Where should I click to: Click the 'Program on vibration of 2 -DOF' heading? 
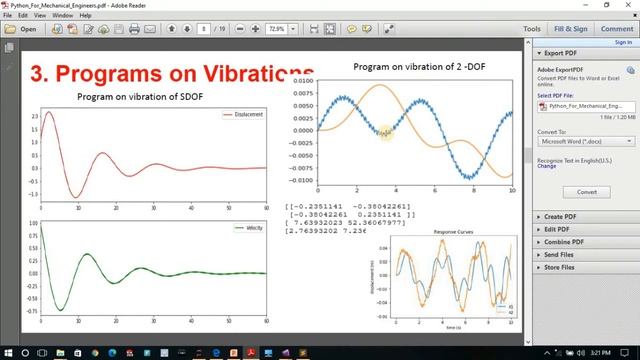(x=419, y=67)
